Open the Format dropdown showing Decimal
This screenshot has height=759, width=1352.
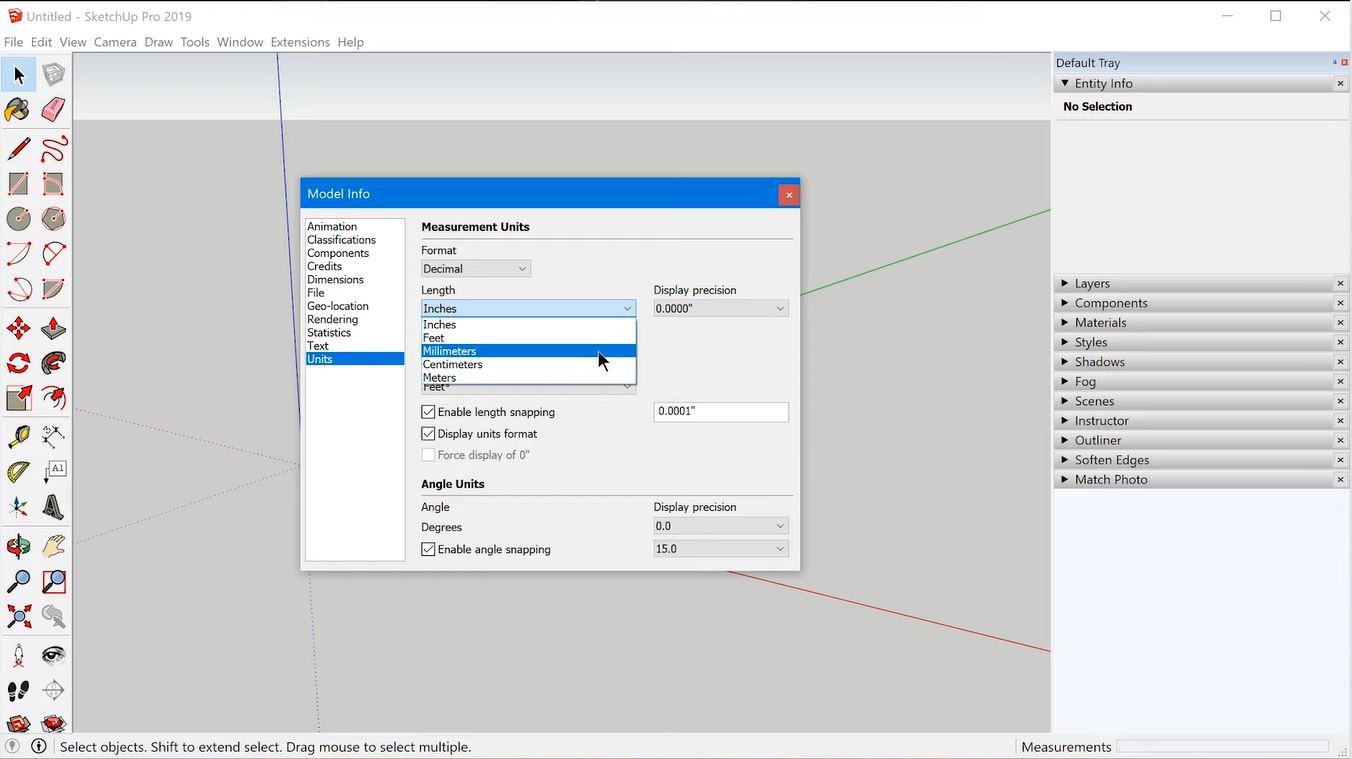pyautogui.click(x=475, y=268)
